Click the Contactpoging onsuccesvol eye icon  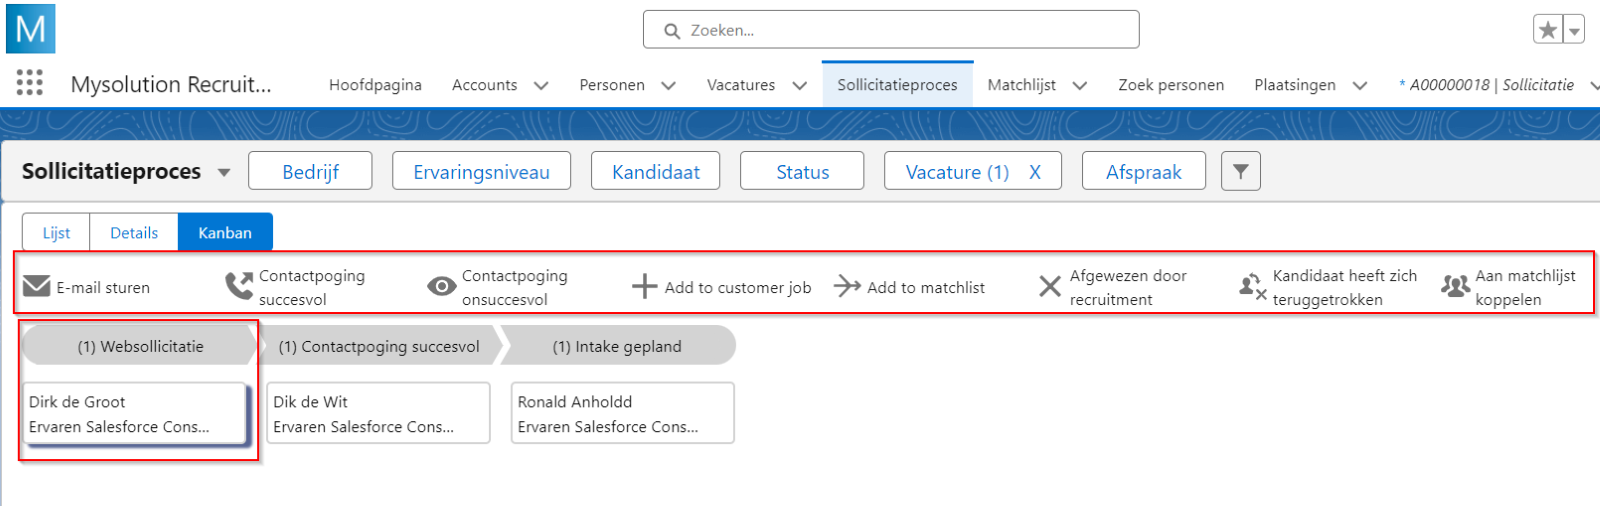point(441,287)
